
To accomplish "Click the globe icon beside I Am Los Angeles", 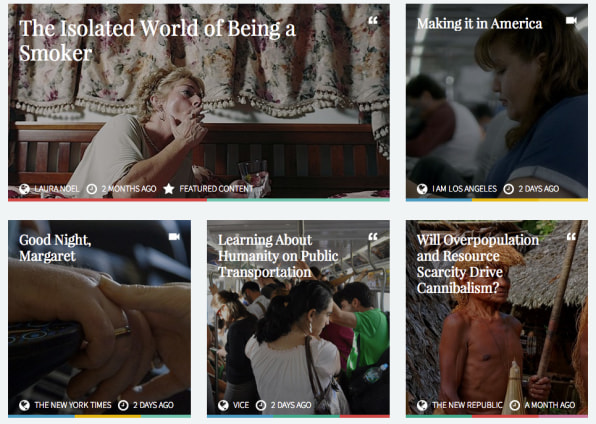I will [422, 189].
